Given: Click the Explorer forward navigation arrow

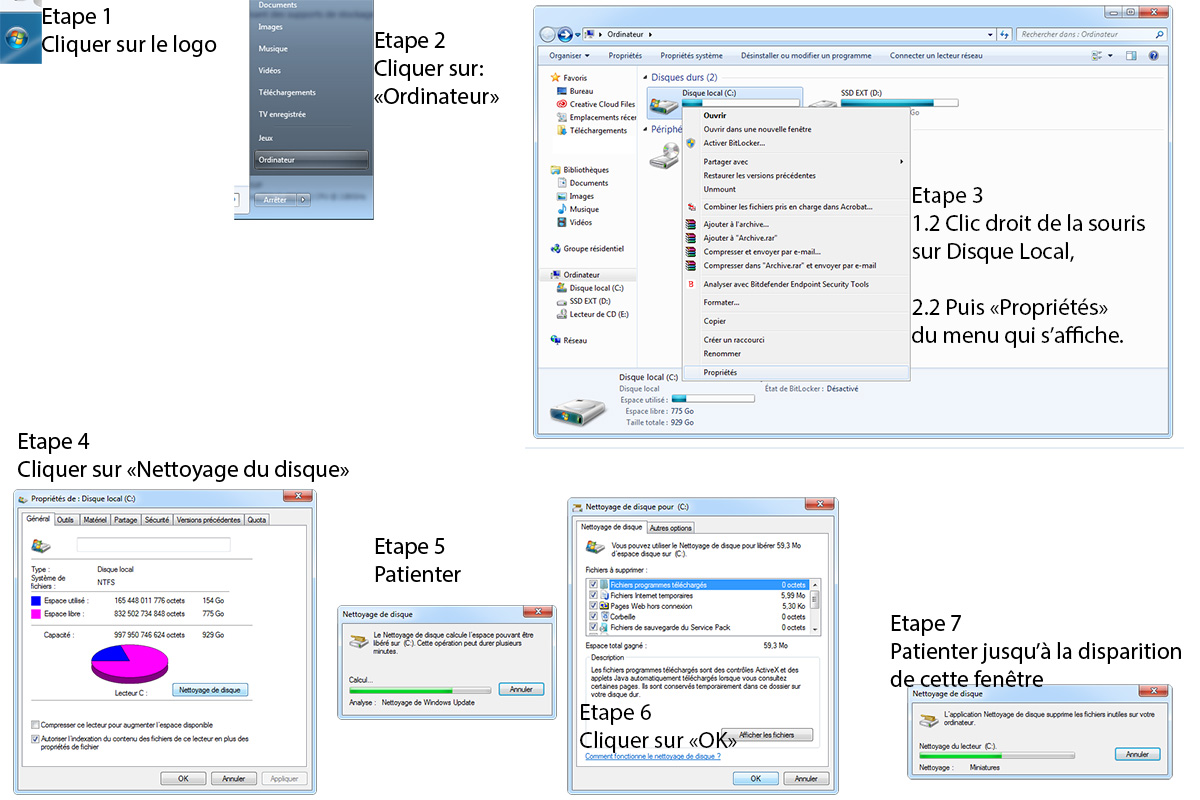Looking at the screenshot, I should tap(566, 34).
